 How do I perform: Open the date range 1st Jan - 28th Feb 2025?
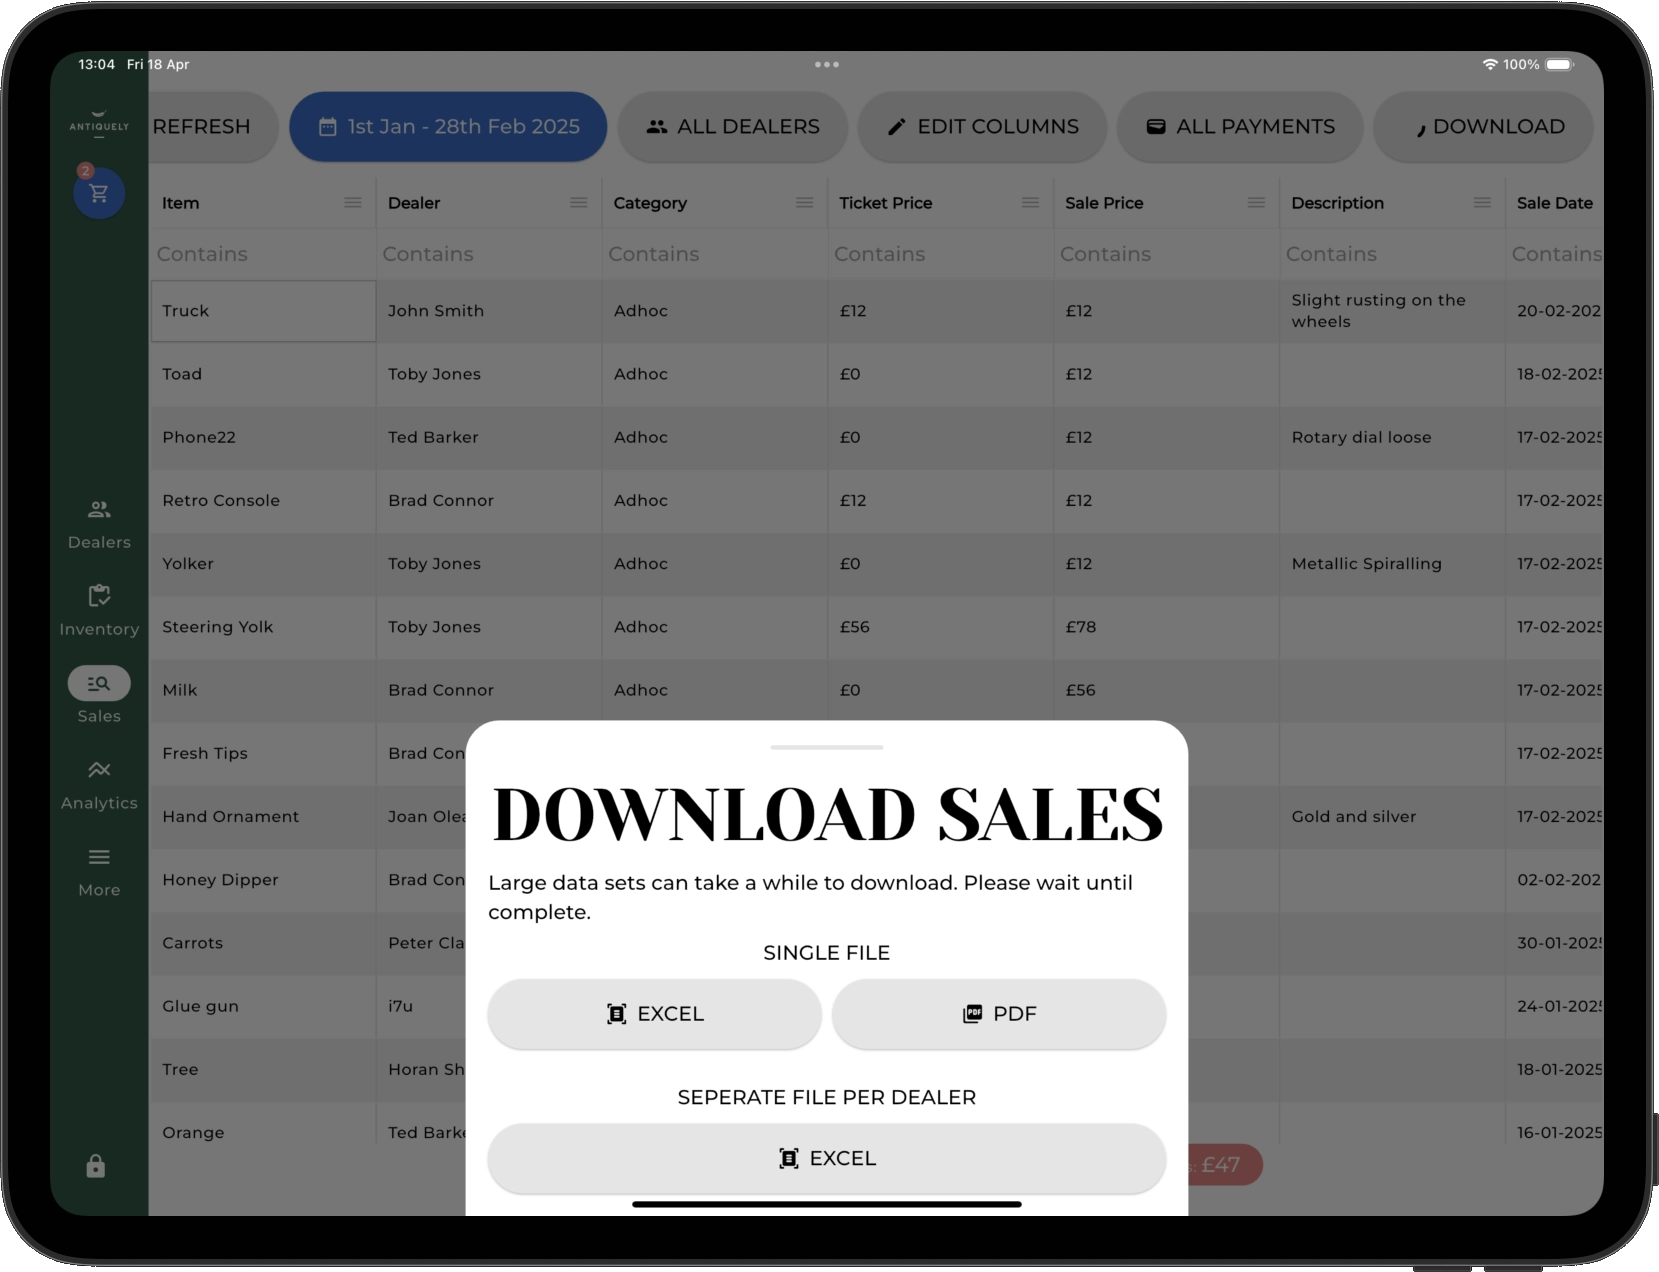pyautogui.click(x=448, y=127)
